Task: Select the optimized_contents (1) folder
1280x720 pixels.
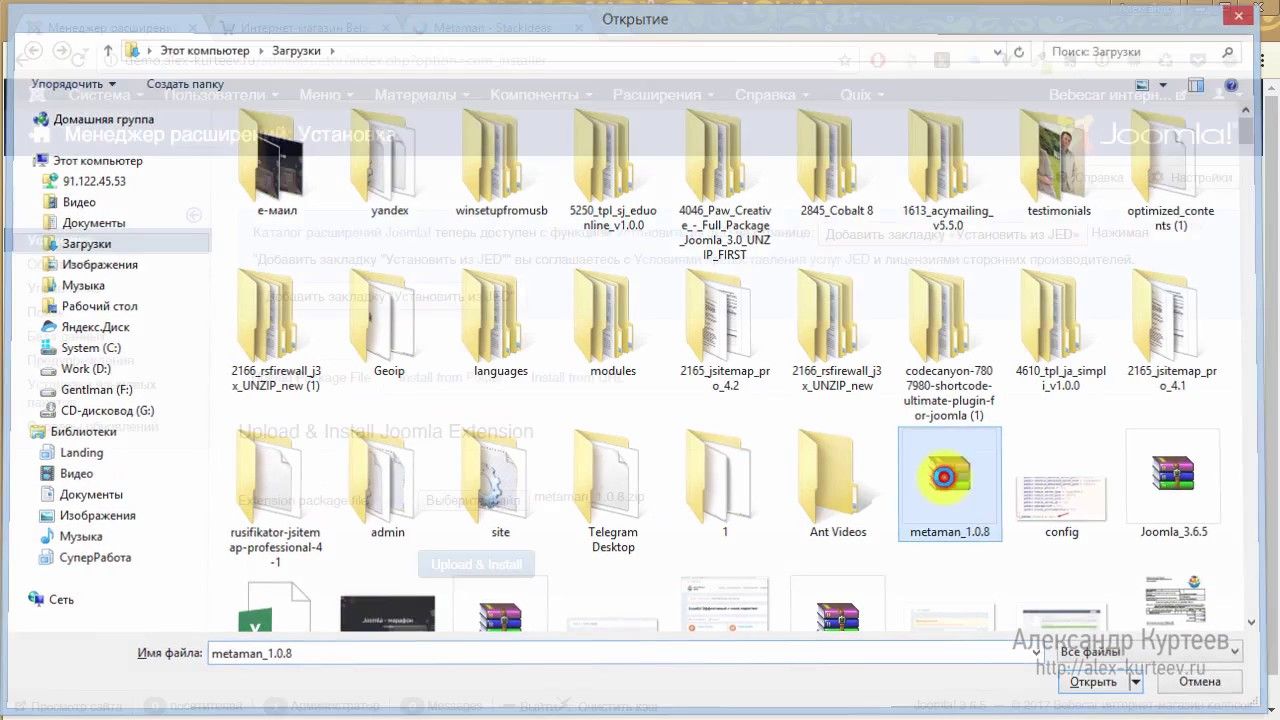Action: 1171,170
